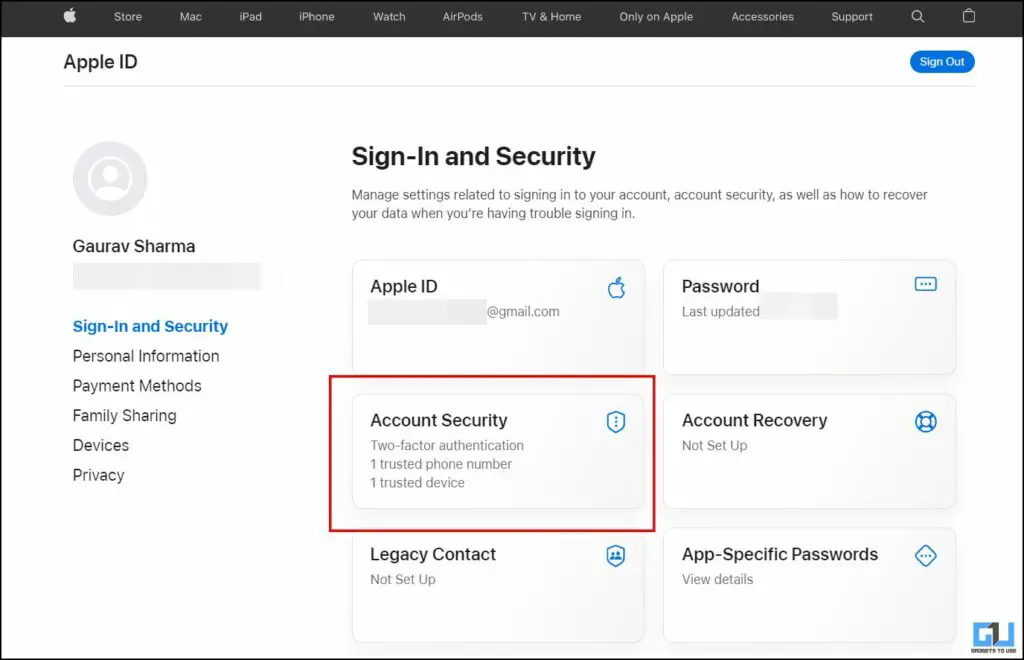Open the Apple ID card
Screen dimensions: 1024x660
pos(498,317)
